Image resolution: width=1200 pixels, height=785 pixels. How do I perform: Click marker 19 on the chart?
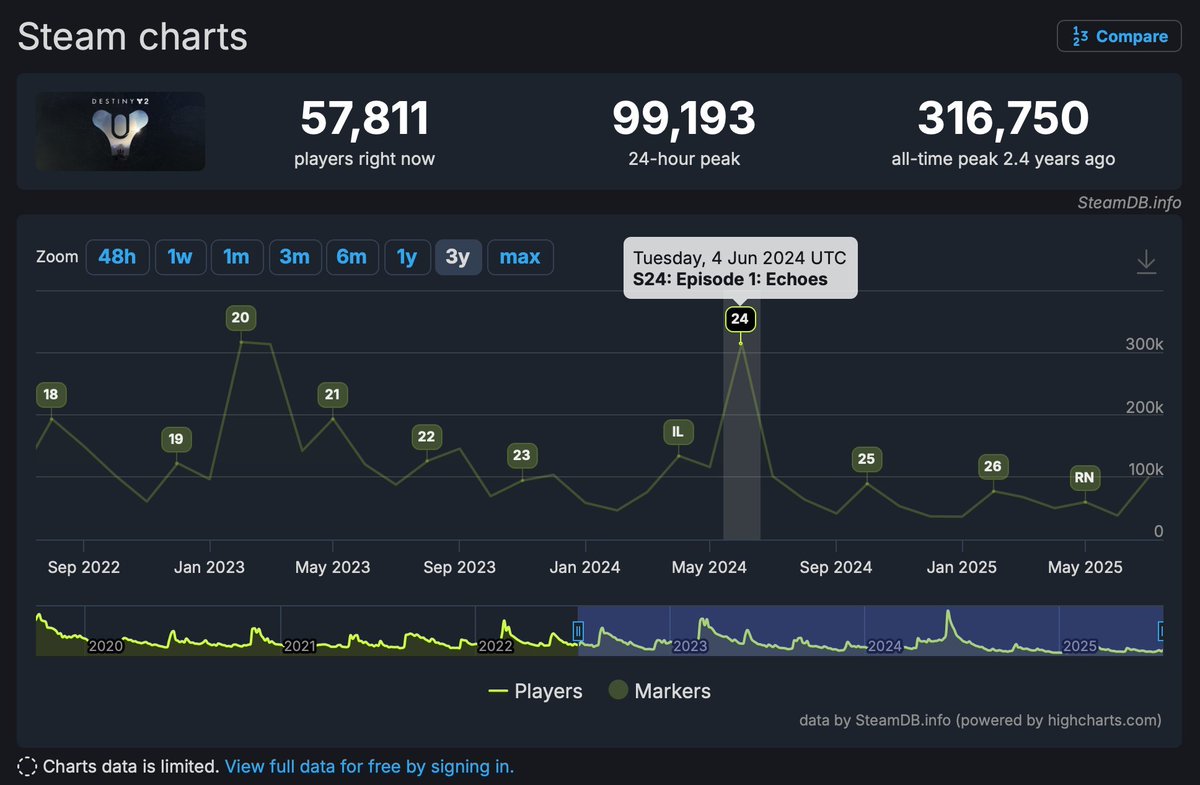tap(176, 439)
